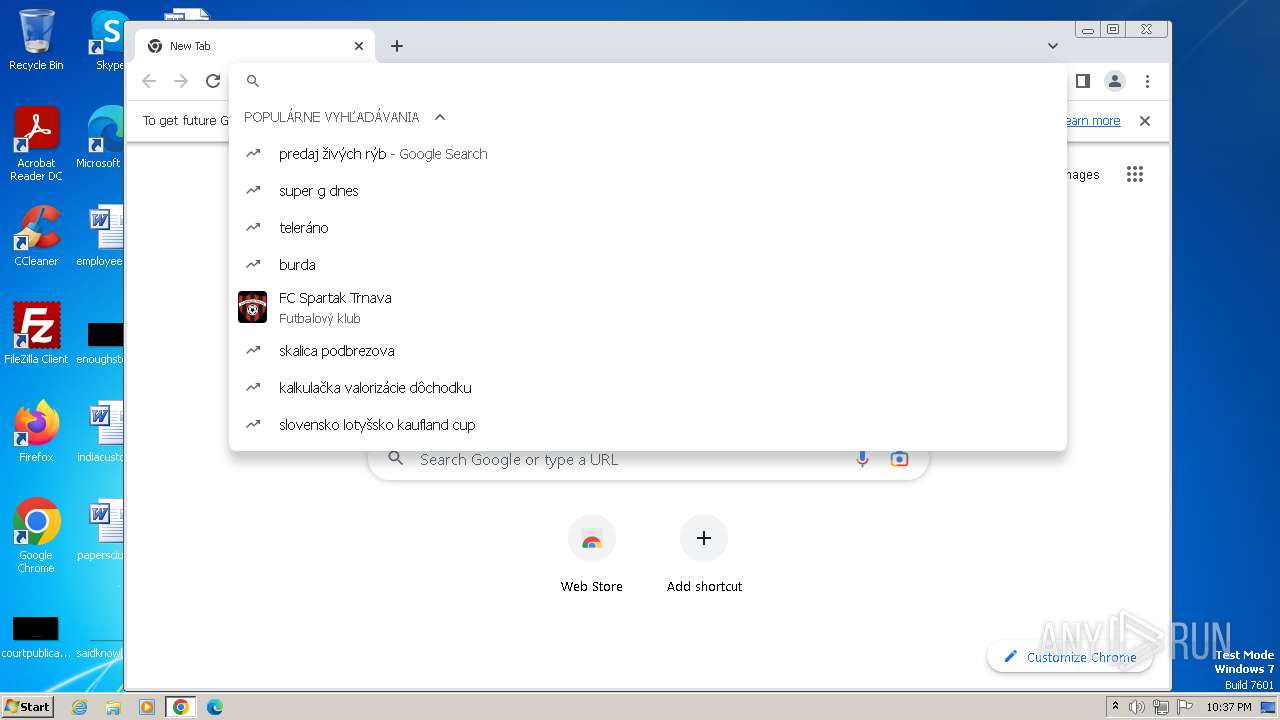Click the network tray icon
1280x720 pixels.
point(1161,707)
